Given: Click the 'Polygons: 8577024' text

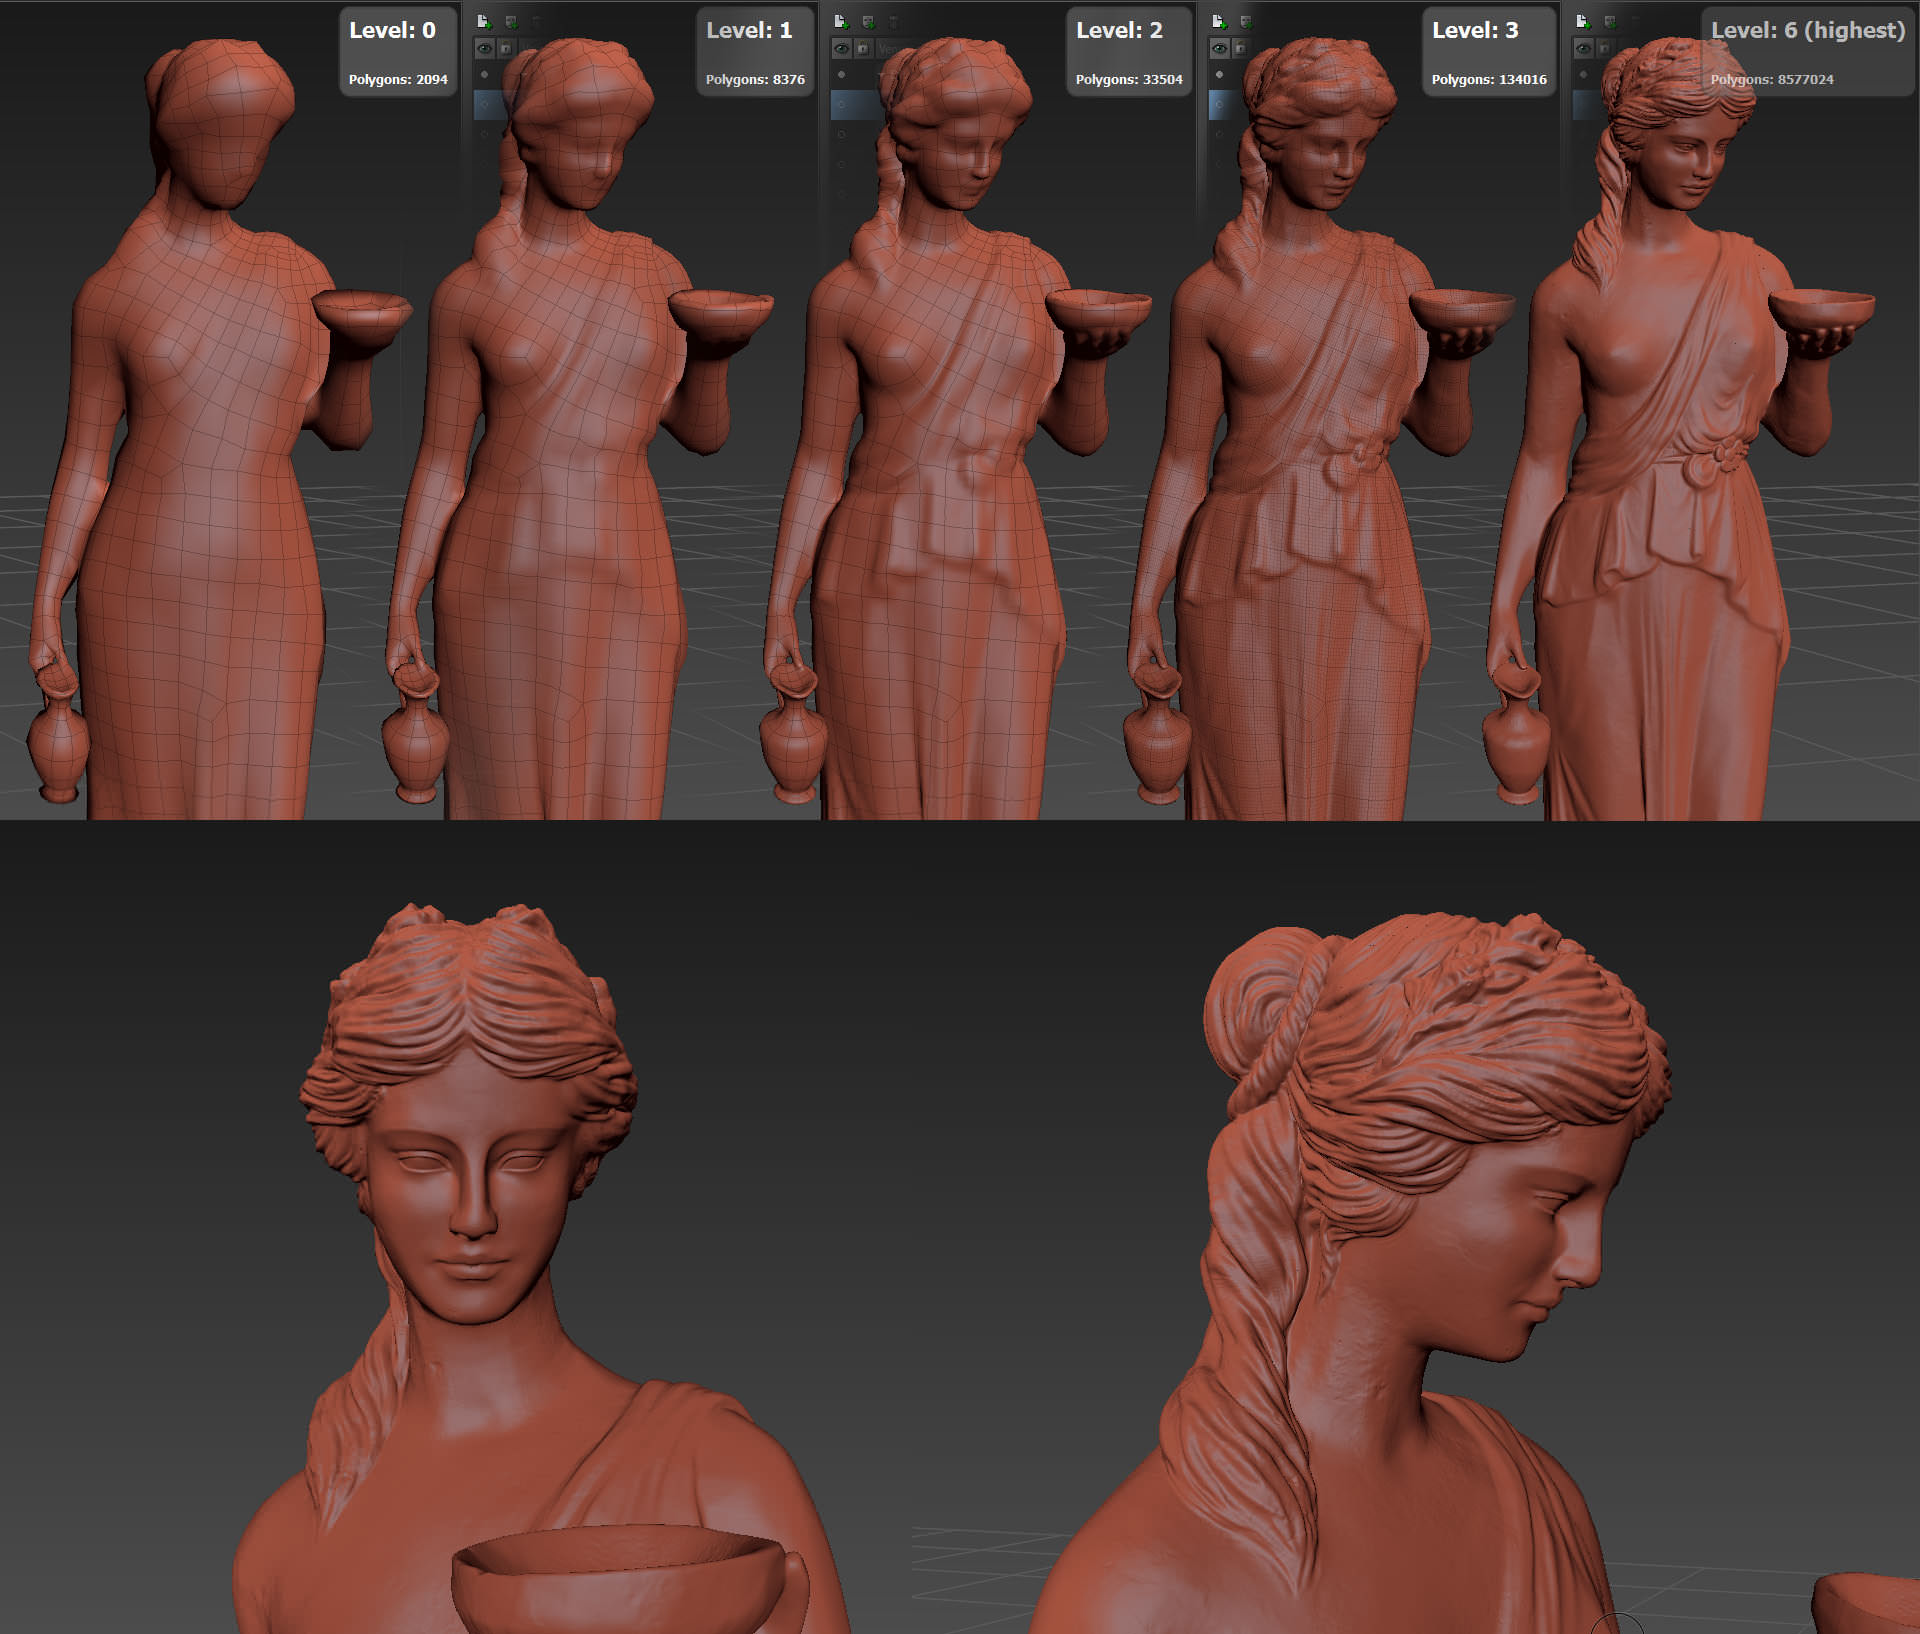Looking at the screenshot, I should coord(1772,79).
